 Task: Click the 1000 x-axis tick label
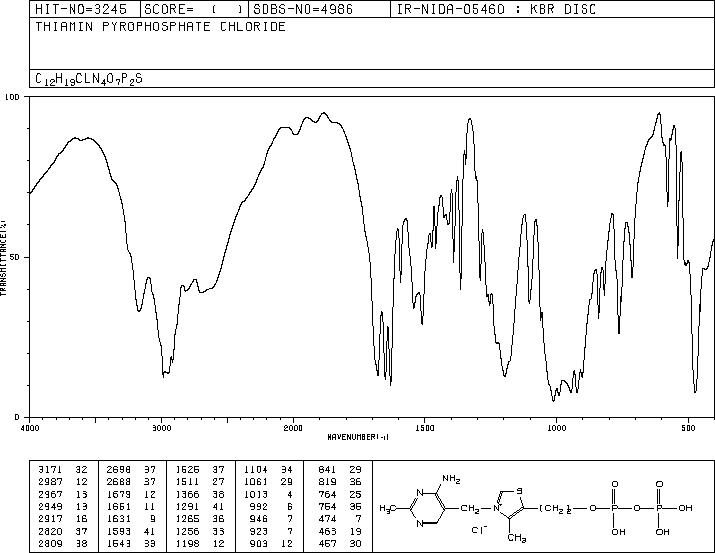coord(556,428)
